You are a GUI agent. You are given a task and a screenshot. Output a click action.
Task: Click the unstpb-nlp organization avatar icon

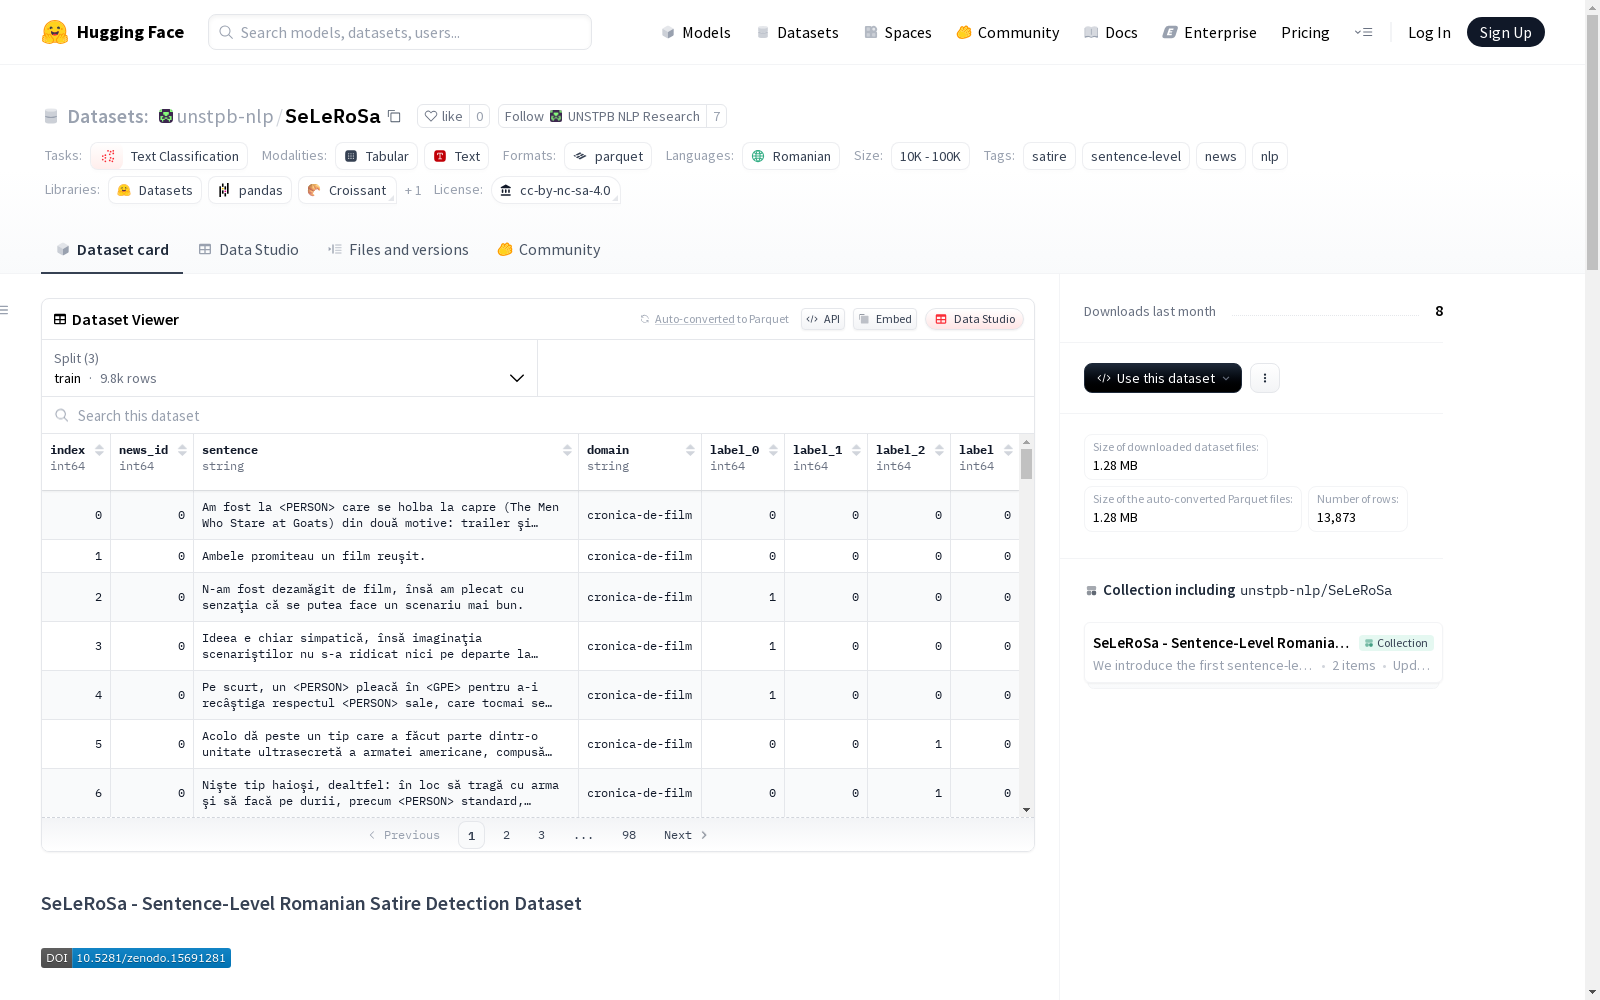[166, 116]
